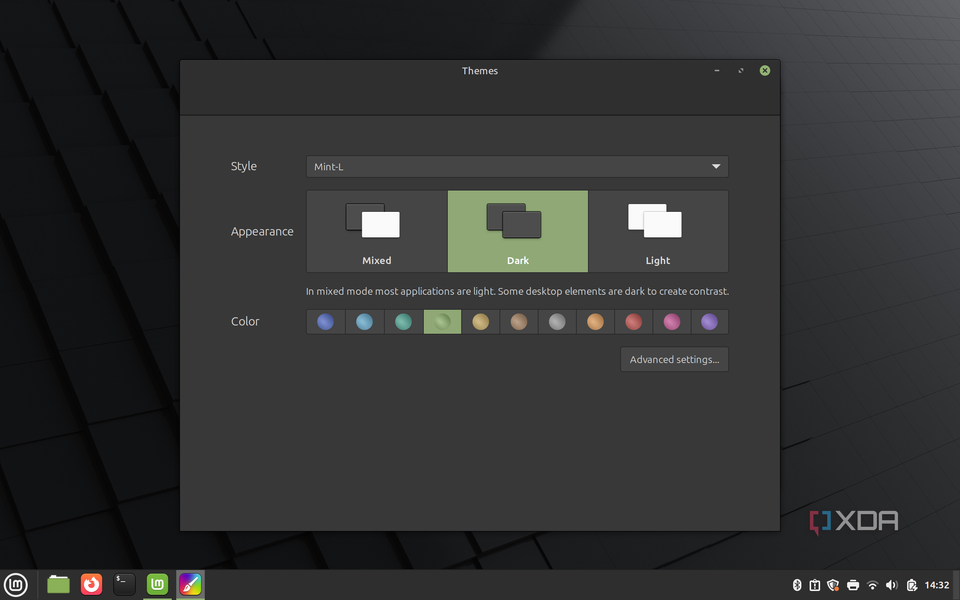The image size is (960, 600).
Task: Open the system reports tray icon
Action: (814, 585)
